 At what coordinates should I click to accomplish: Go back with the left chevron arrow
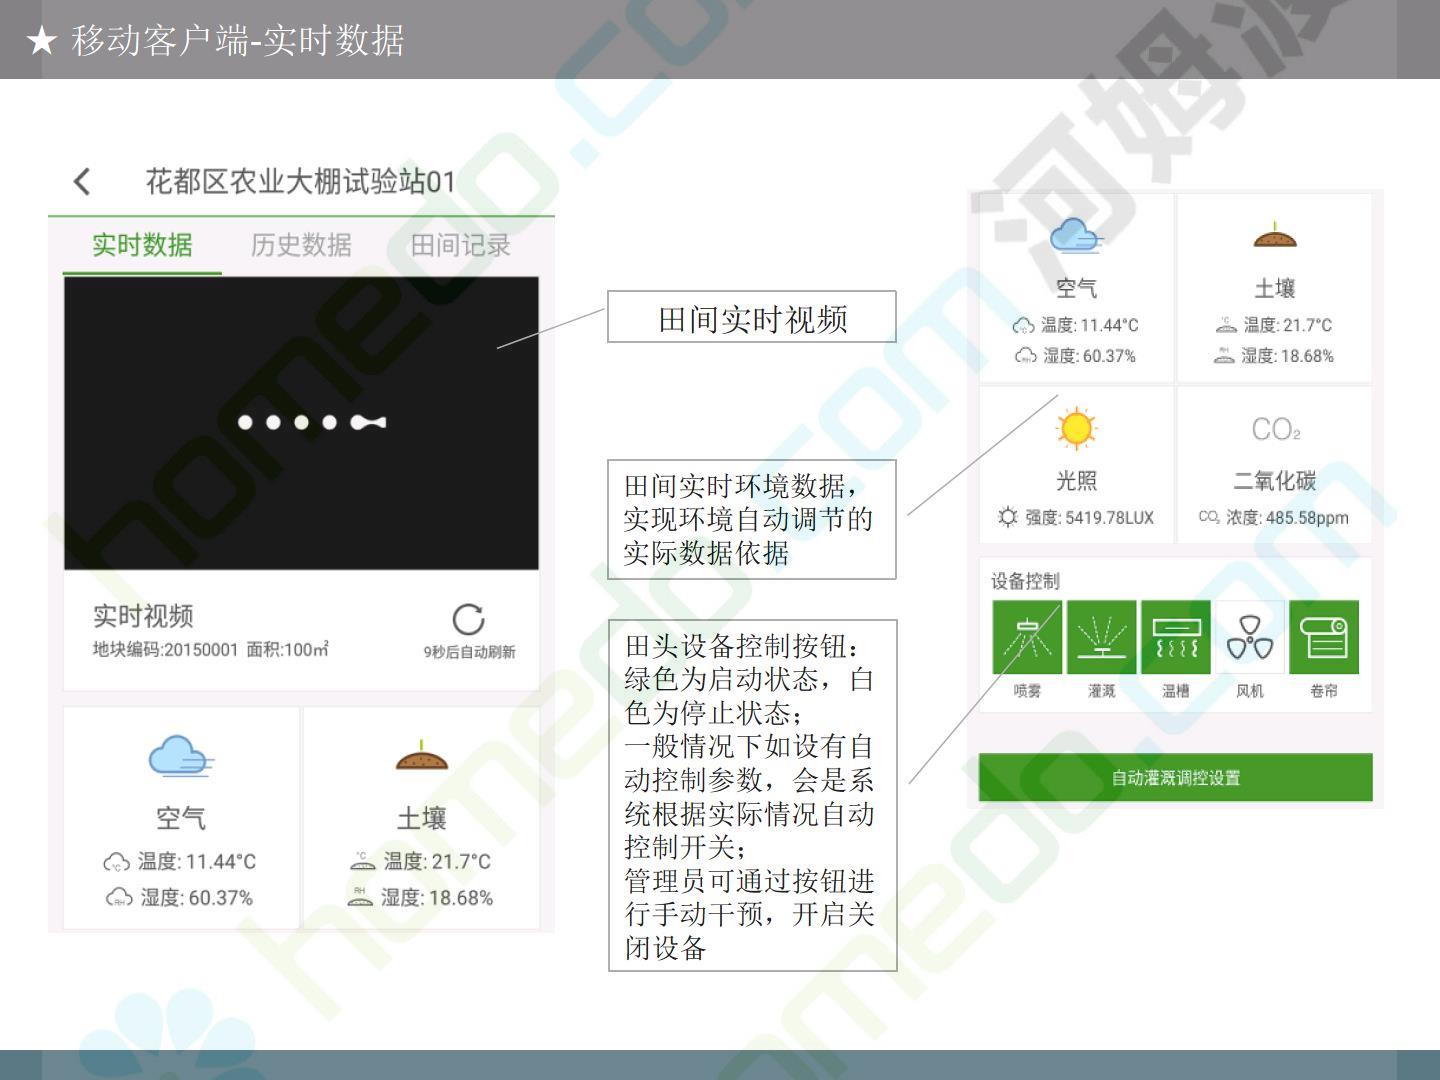[82, 181]
